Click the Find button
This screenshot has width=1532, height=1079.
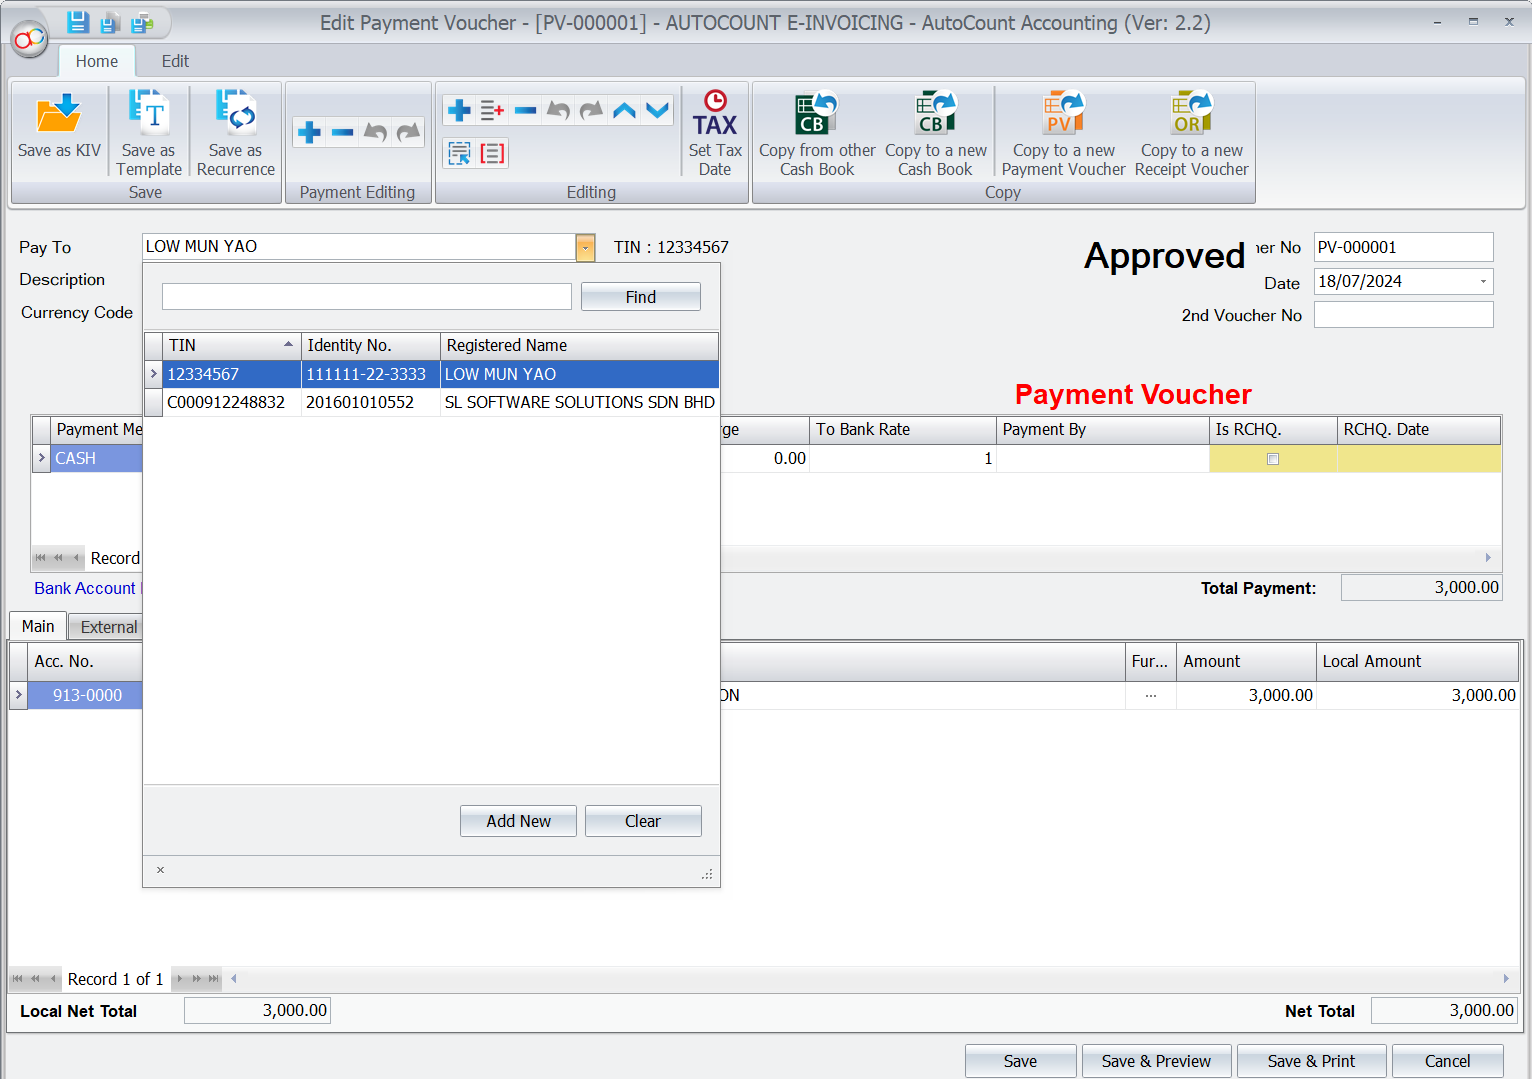pos(640,296)
